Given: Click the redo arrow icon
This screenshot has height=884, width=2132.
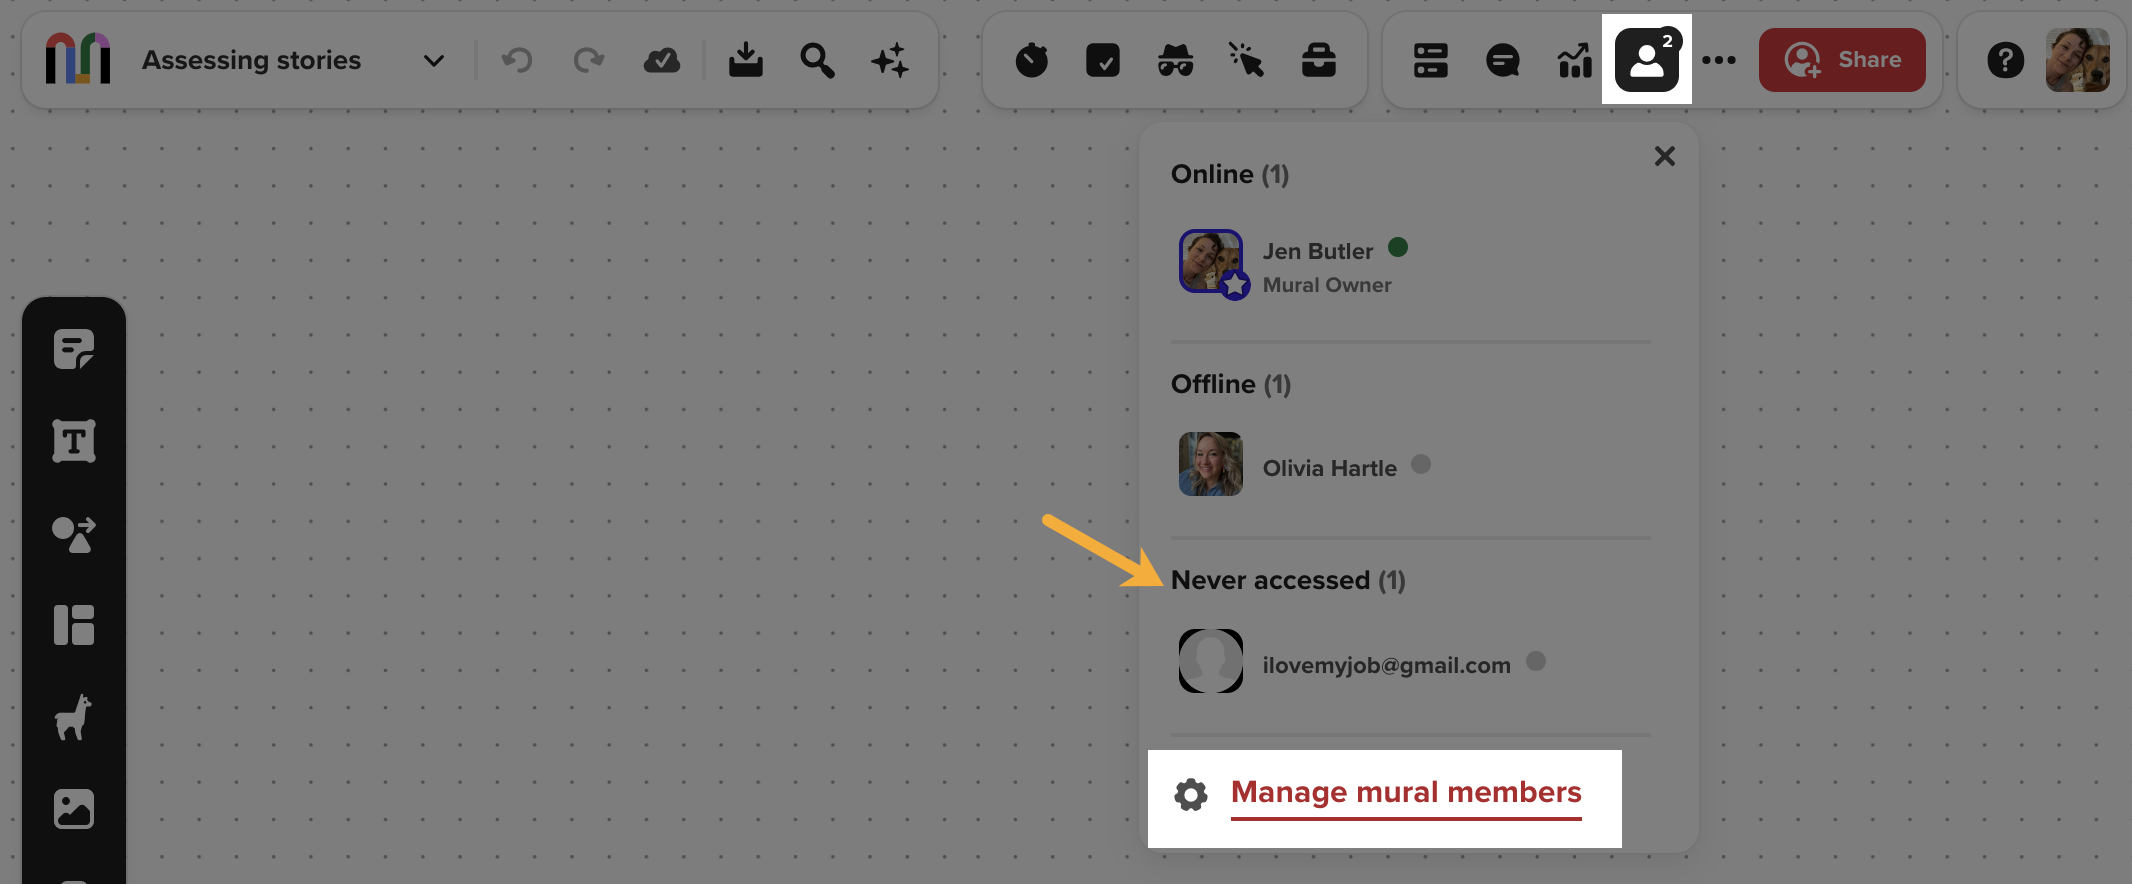Looking at the screenshot, I should [x=589, y=60].
